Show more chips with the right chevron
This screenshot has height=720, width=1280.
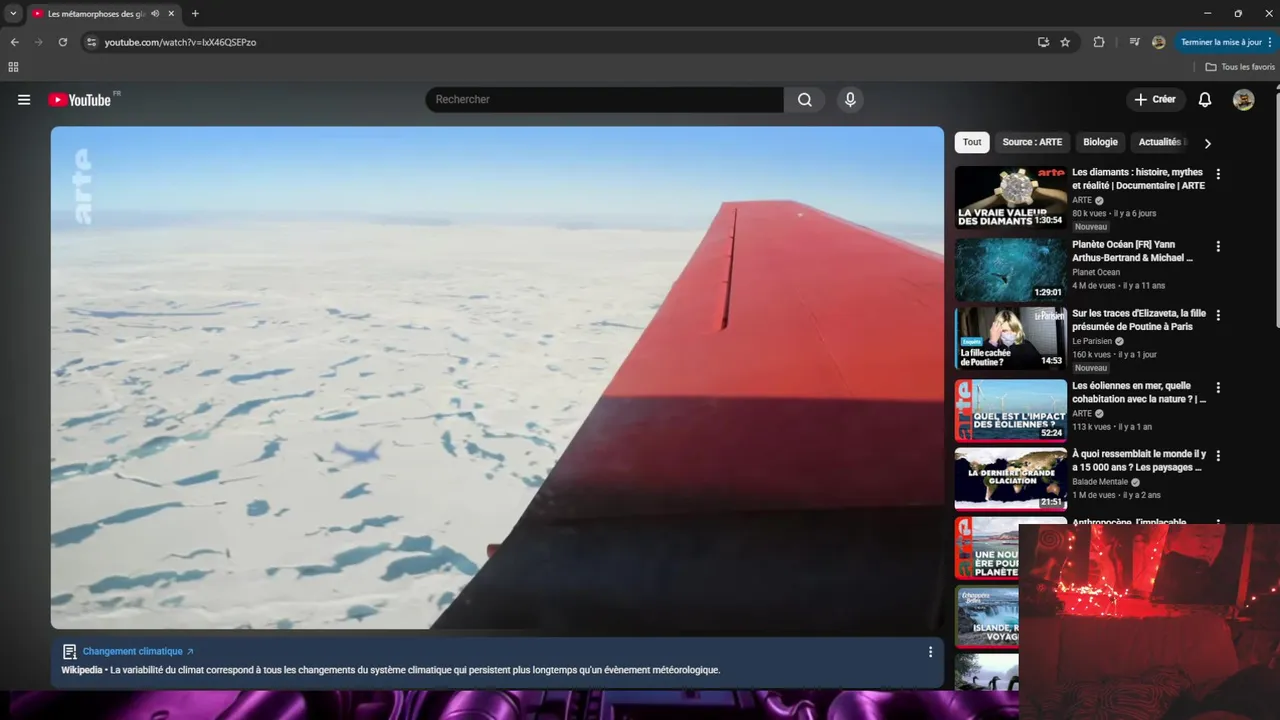(x=1207, y=143)
